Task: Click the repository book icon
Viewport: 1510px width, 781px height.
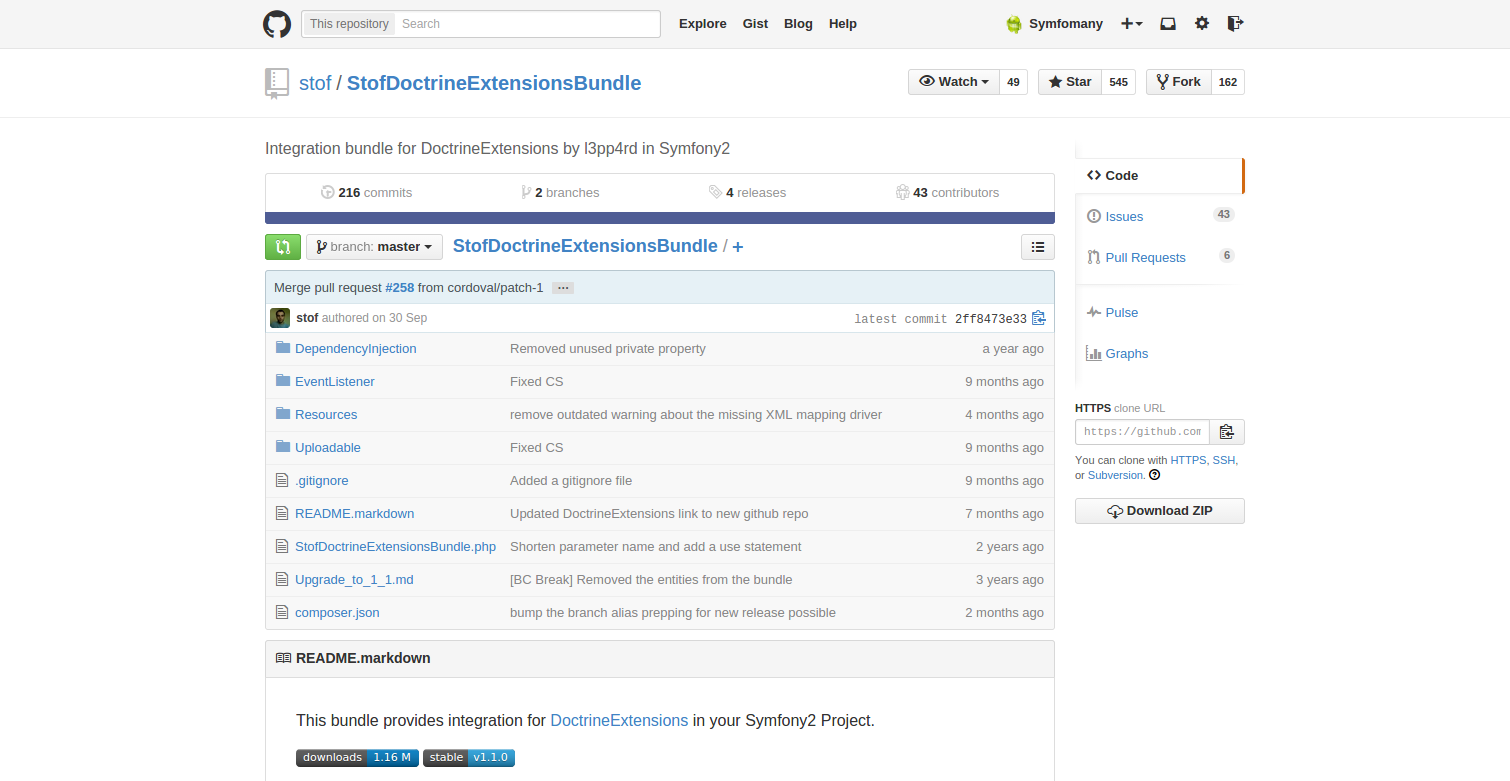Action: [277, 83]
